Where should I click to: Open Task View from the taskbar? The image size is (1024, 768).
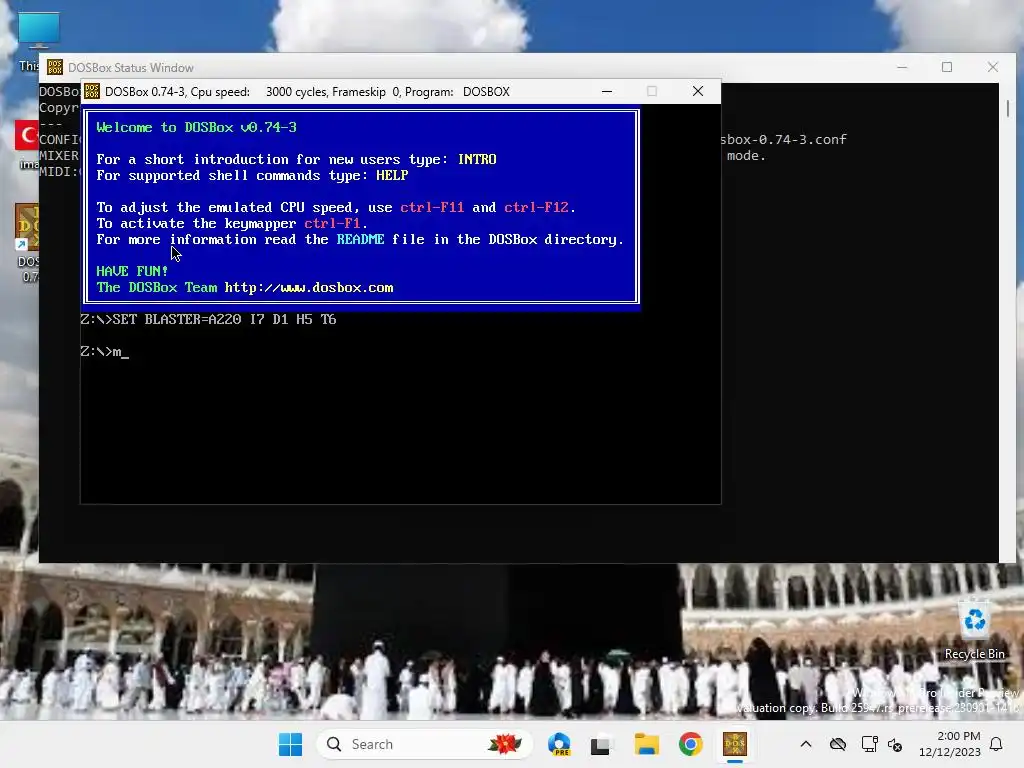601,744
